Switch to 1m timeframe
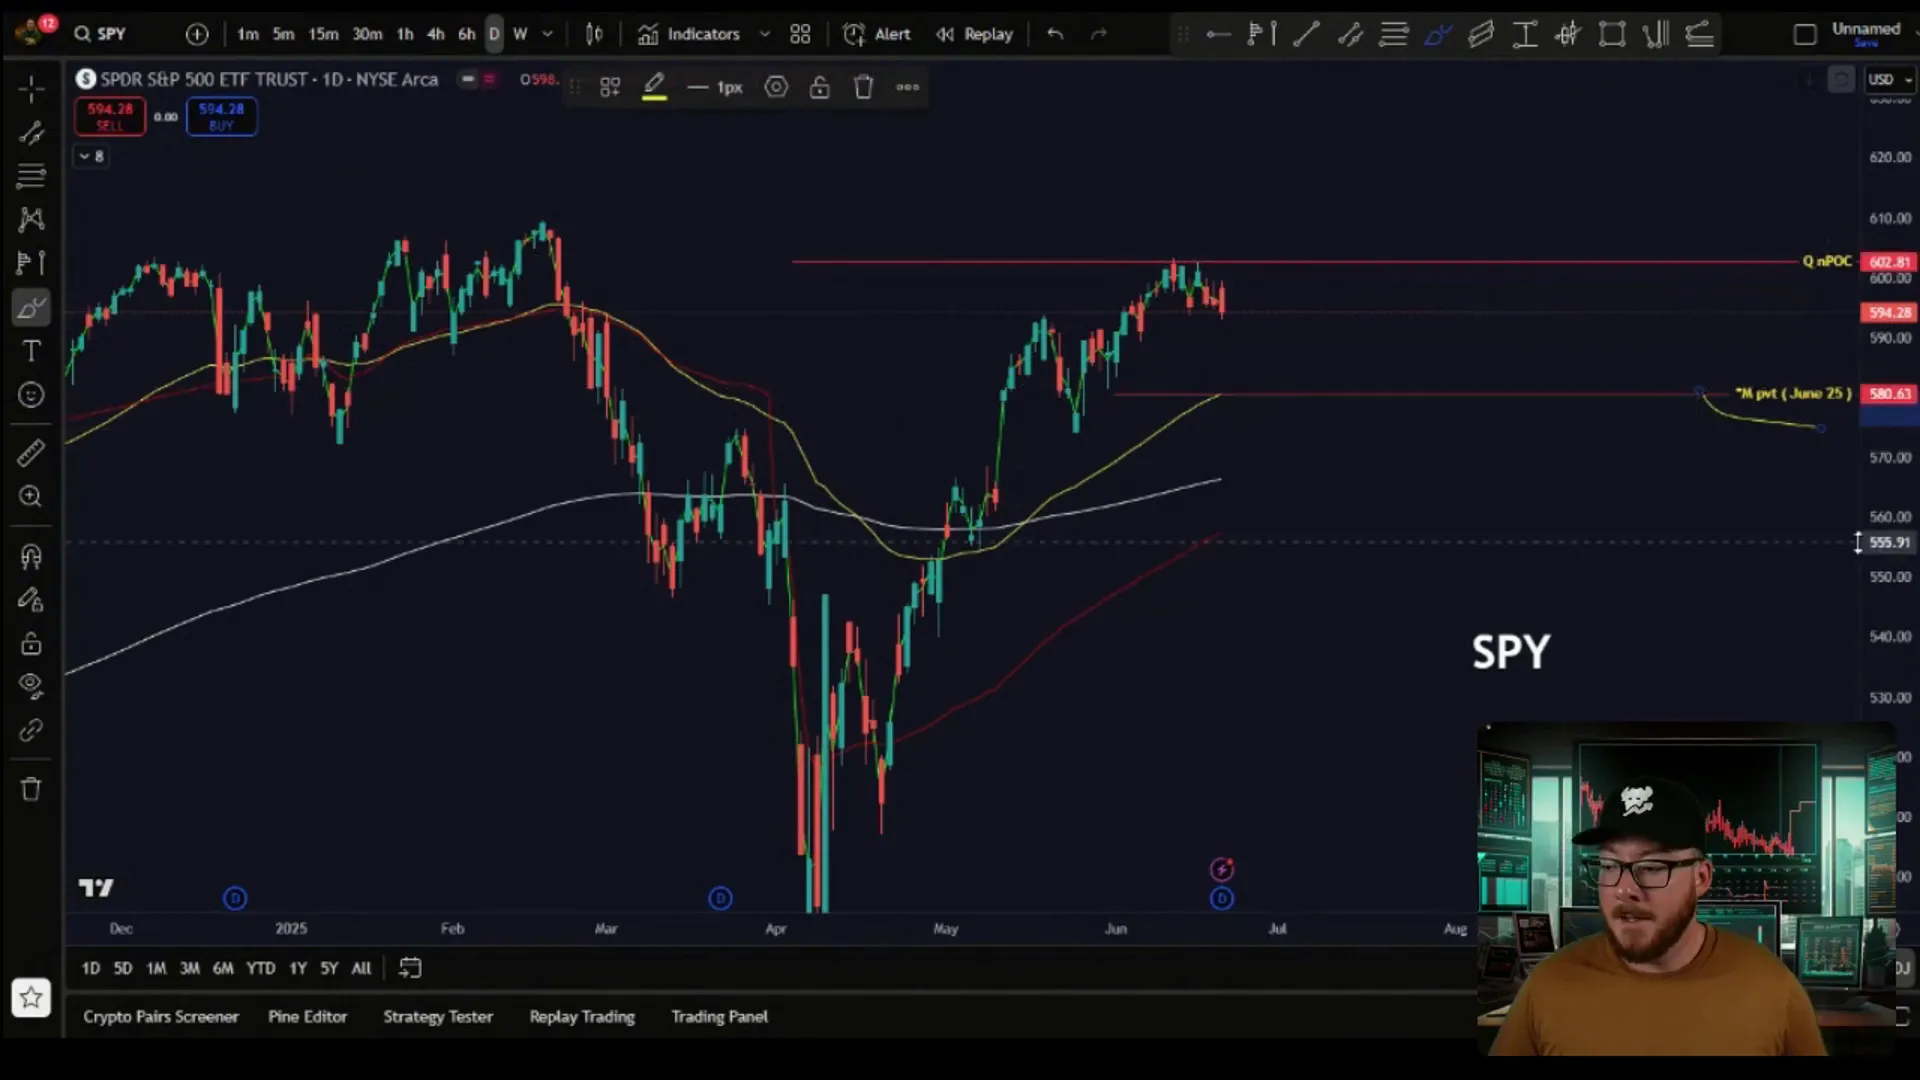 click(248, 34)
